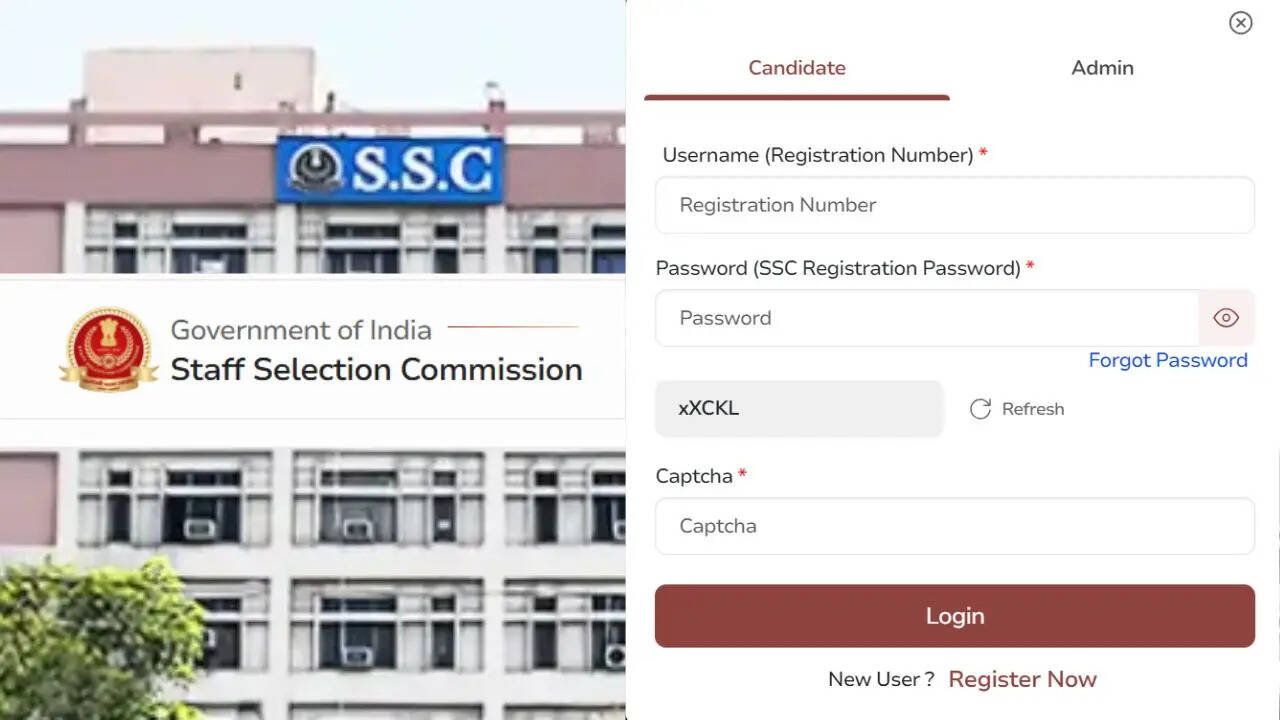
Task: Open the Forgot Password link
Action: pos(1167,360)
